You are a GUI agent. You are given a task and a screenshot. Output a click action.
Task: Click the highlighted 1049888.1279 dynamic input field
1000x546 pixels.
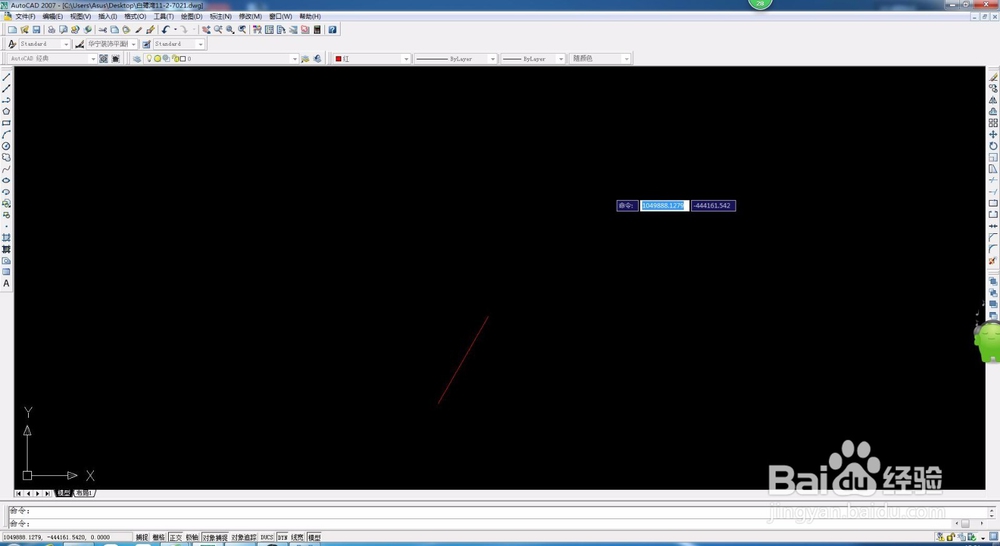point(665,205)
